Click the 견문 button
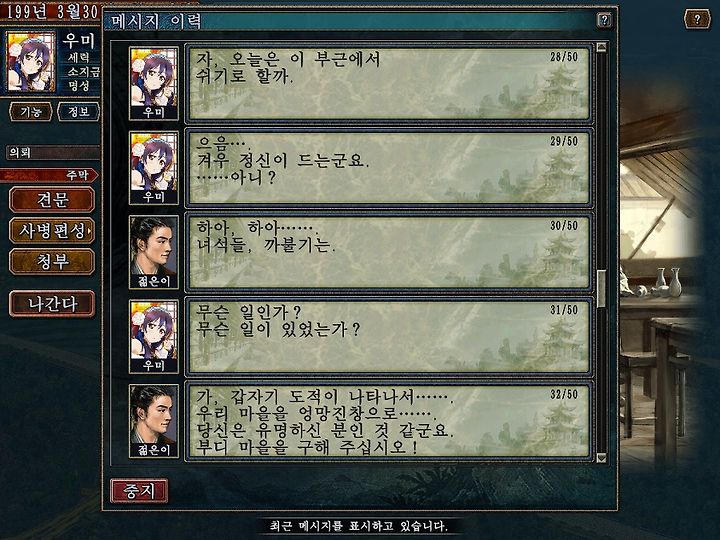Viewport: 720px width, 540px height. pos(52,200)
